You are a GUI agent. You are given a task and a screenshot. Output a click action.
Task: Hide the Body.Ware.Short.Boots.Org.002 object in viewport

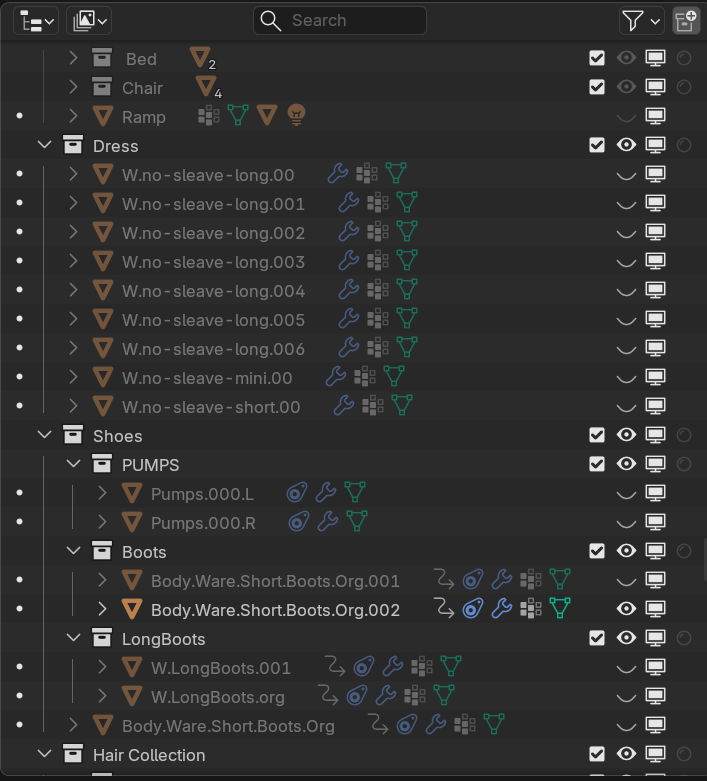pyautogui.click(x=627, y=610)
